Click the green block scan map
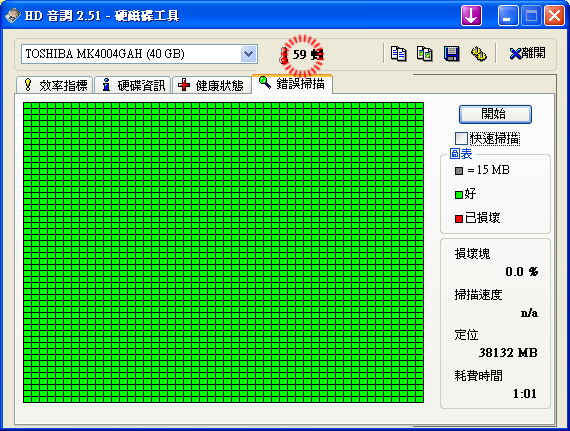 [x=224, y=253]
